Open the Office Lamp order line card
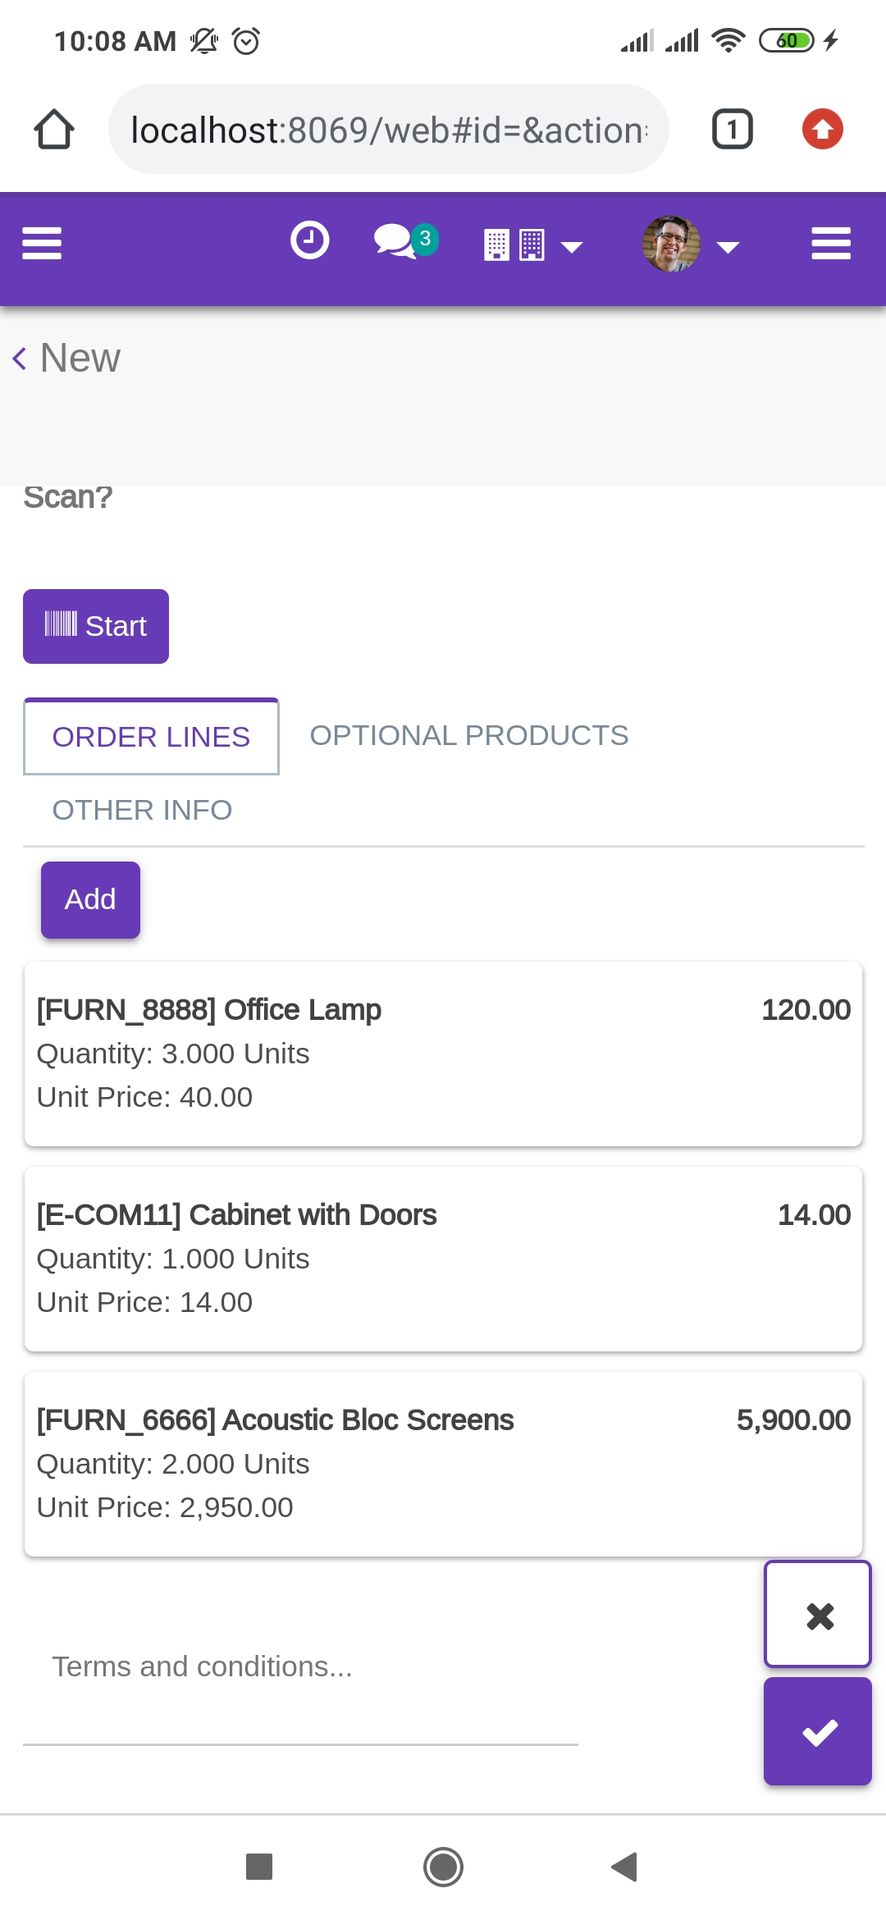 443,1054
